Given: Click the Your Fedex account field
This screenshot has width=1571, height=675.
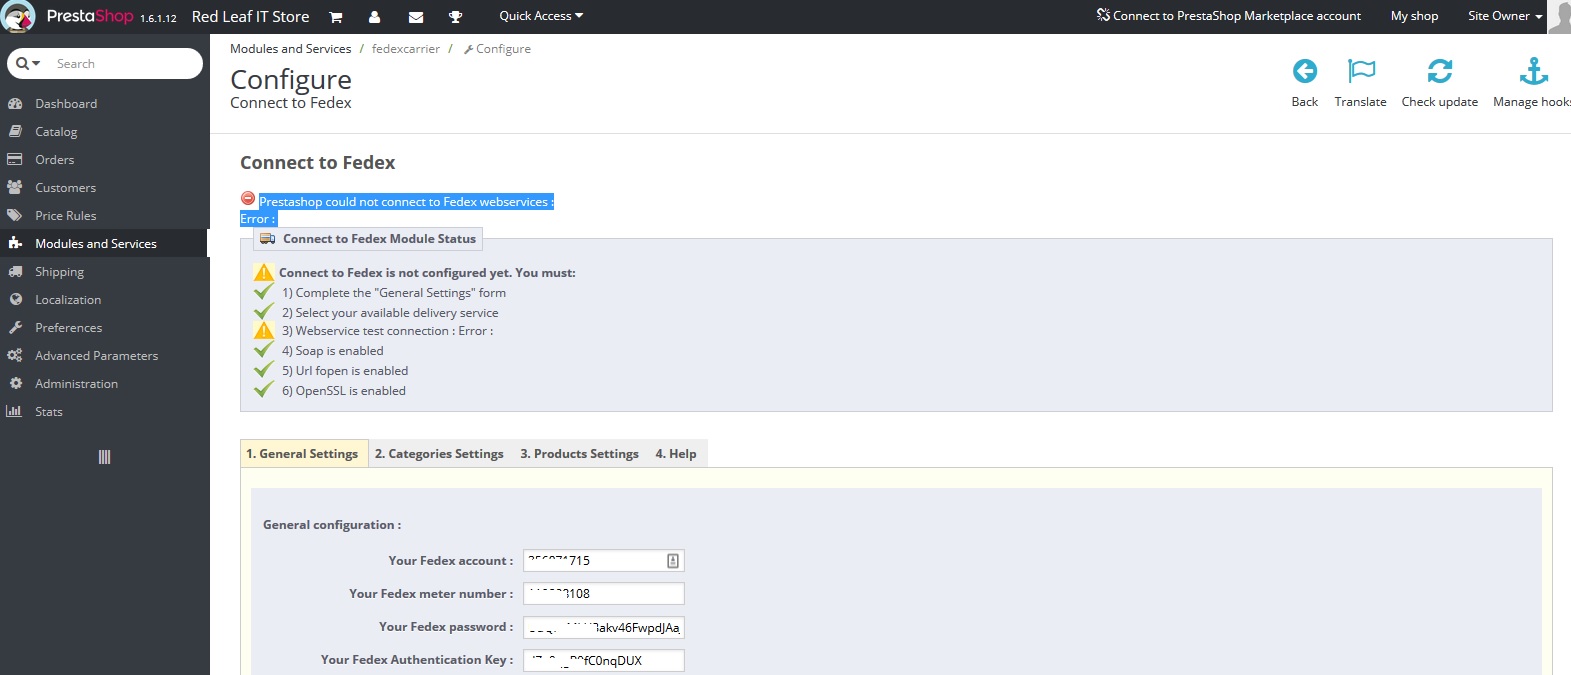Looking at the screenshot, I should point(604,561).
